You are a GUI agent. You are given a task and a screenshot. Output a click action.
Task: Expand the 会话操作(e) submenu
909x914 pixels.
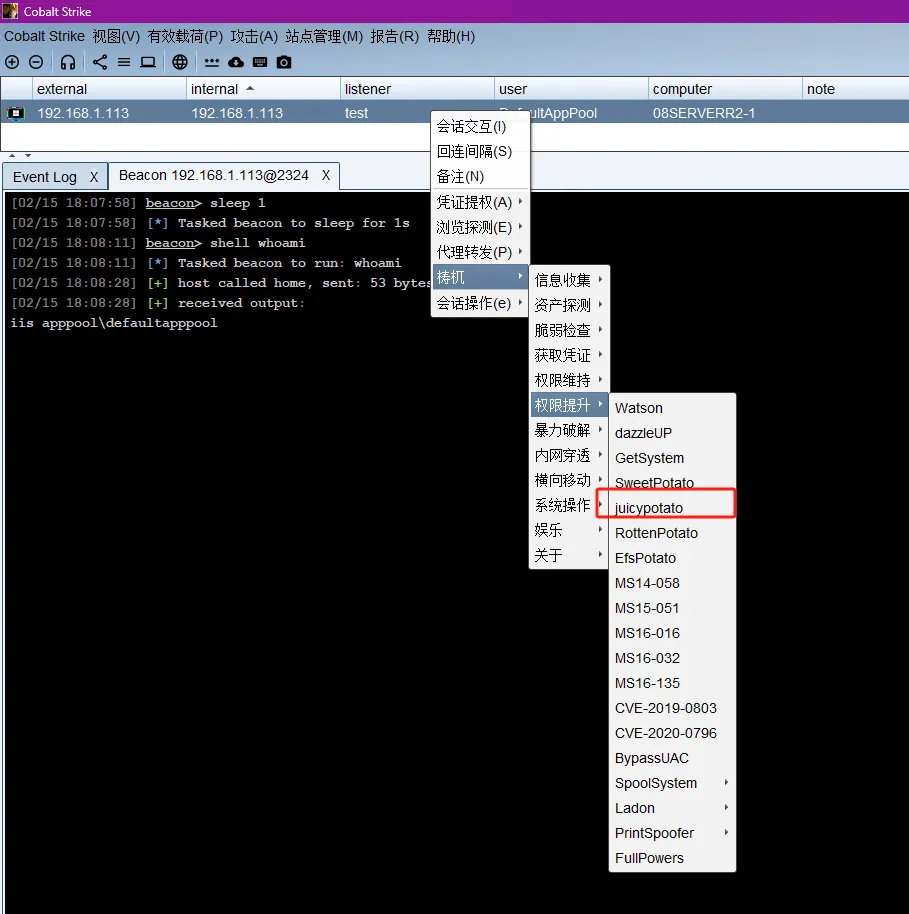(480, 303)
